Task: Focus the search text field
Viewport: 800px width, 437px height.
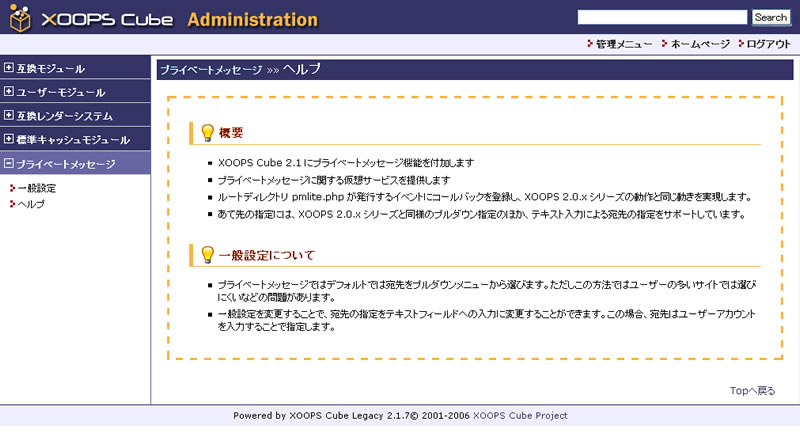Action: (x=662, y=17)
